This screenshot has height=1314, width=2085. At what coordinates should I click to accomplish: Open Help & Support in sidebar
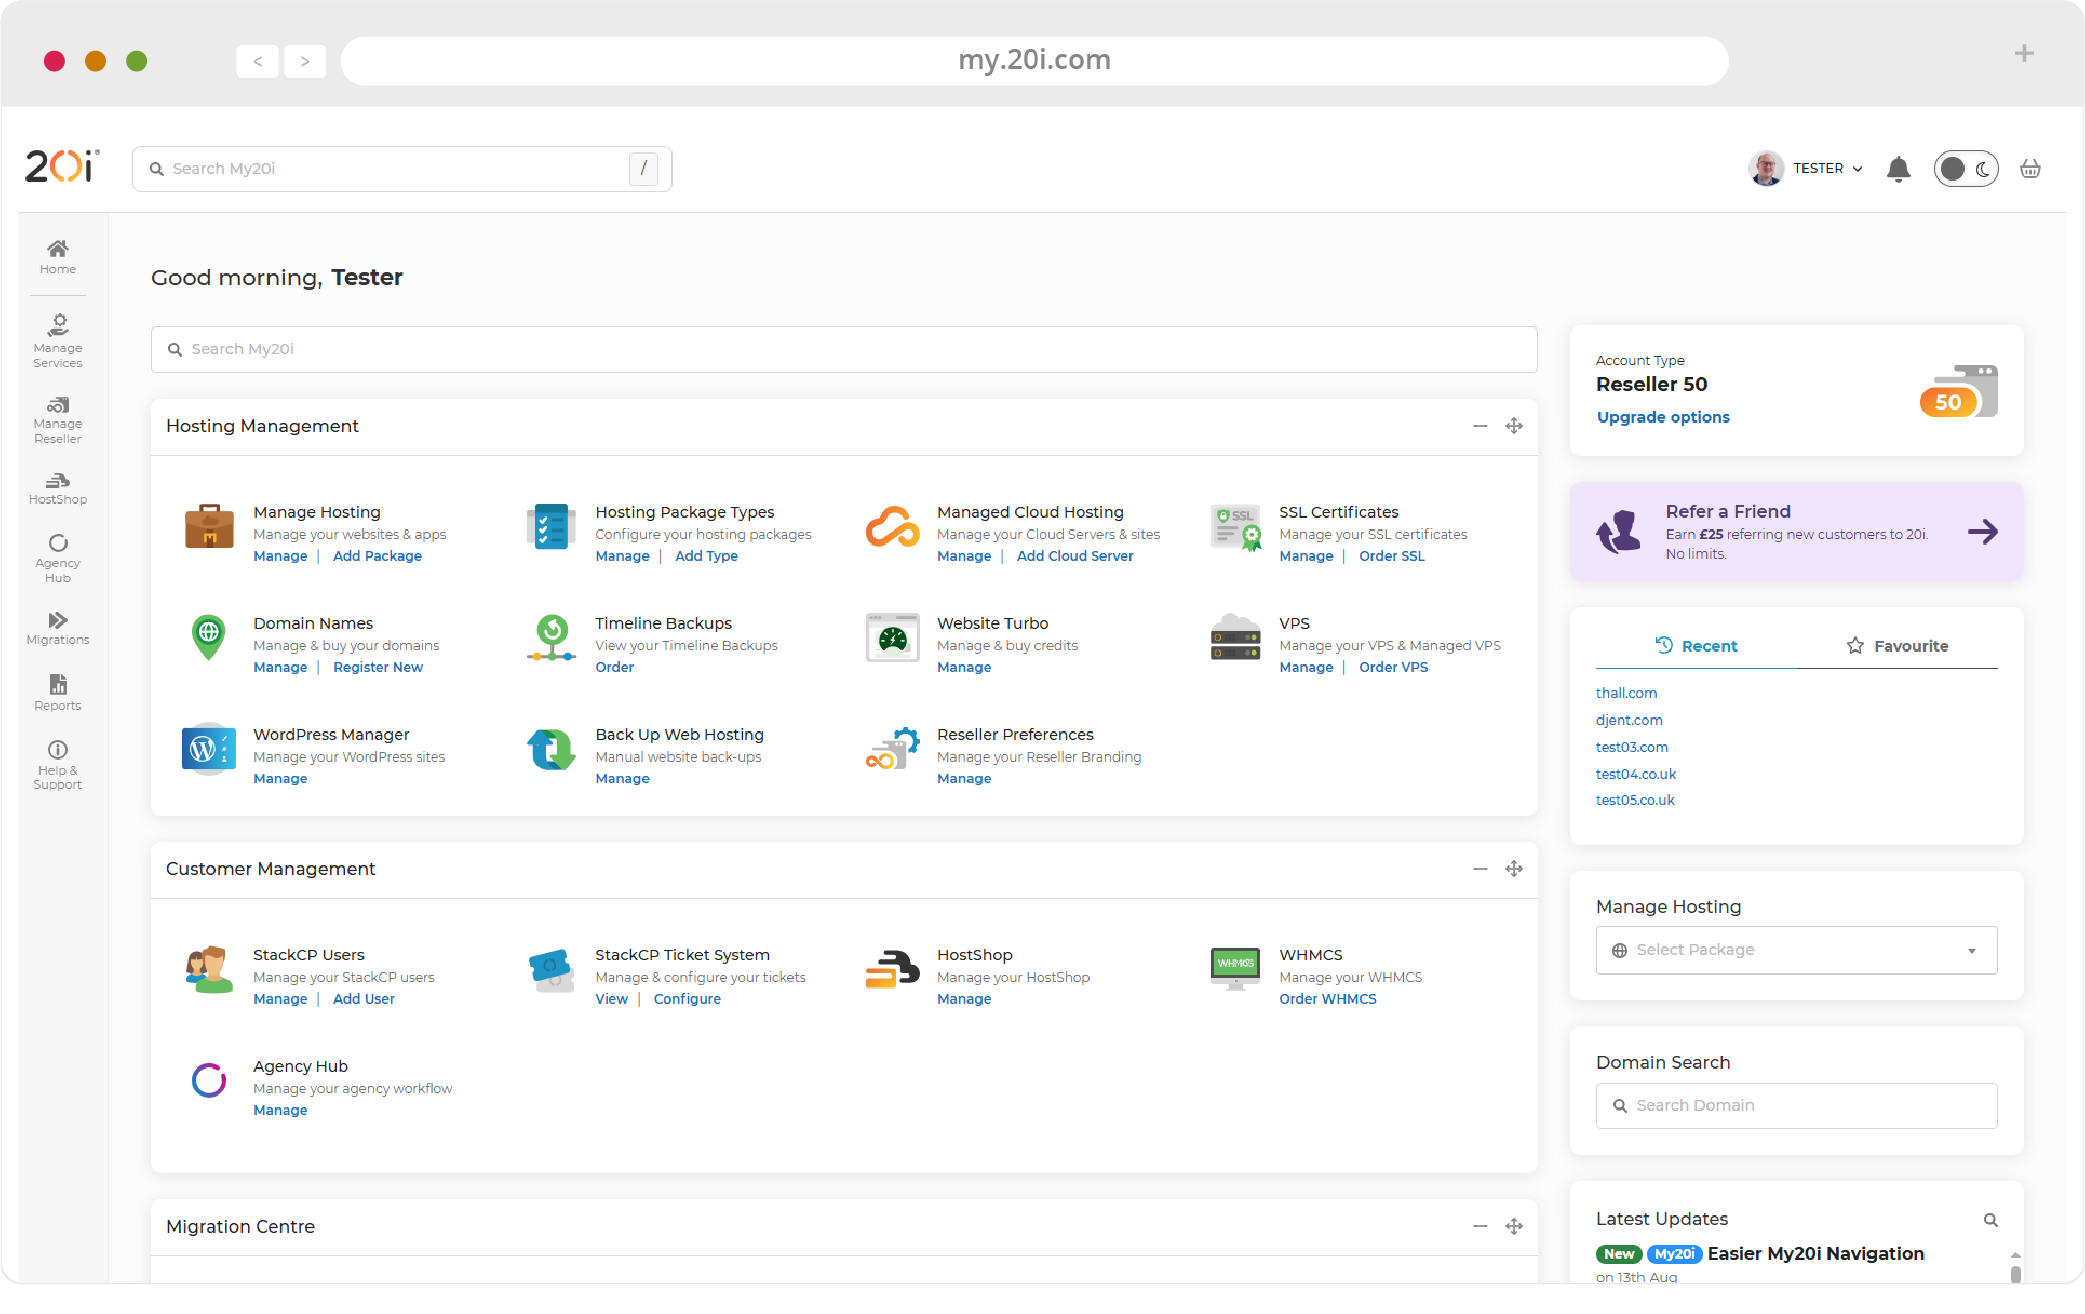[58, 765]
